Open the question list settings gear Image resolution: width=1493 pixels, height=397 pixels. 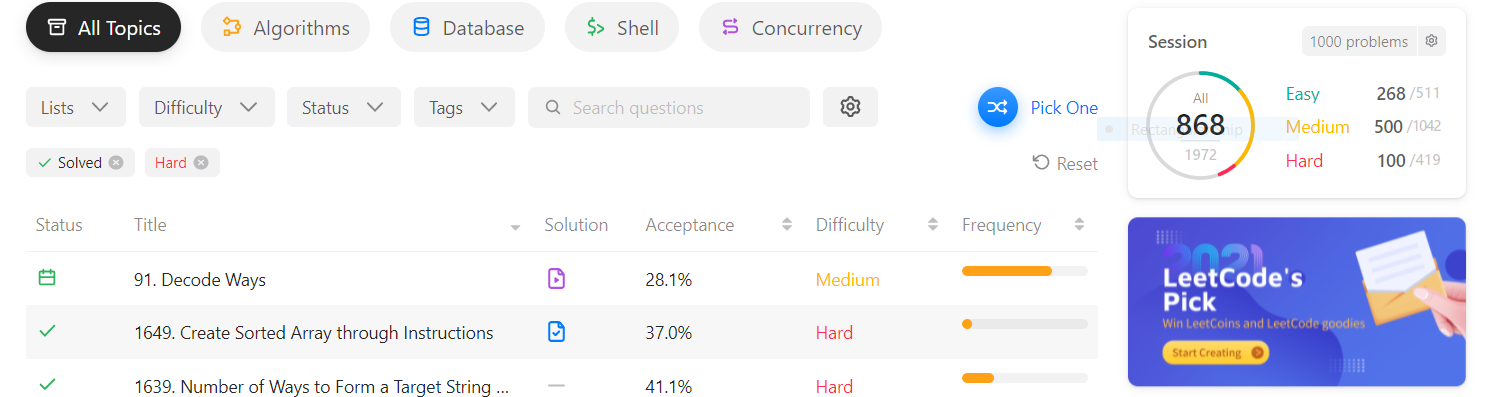click(x=850, y=107)
